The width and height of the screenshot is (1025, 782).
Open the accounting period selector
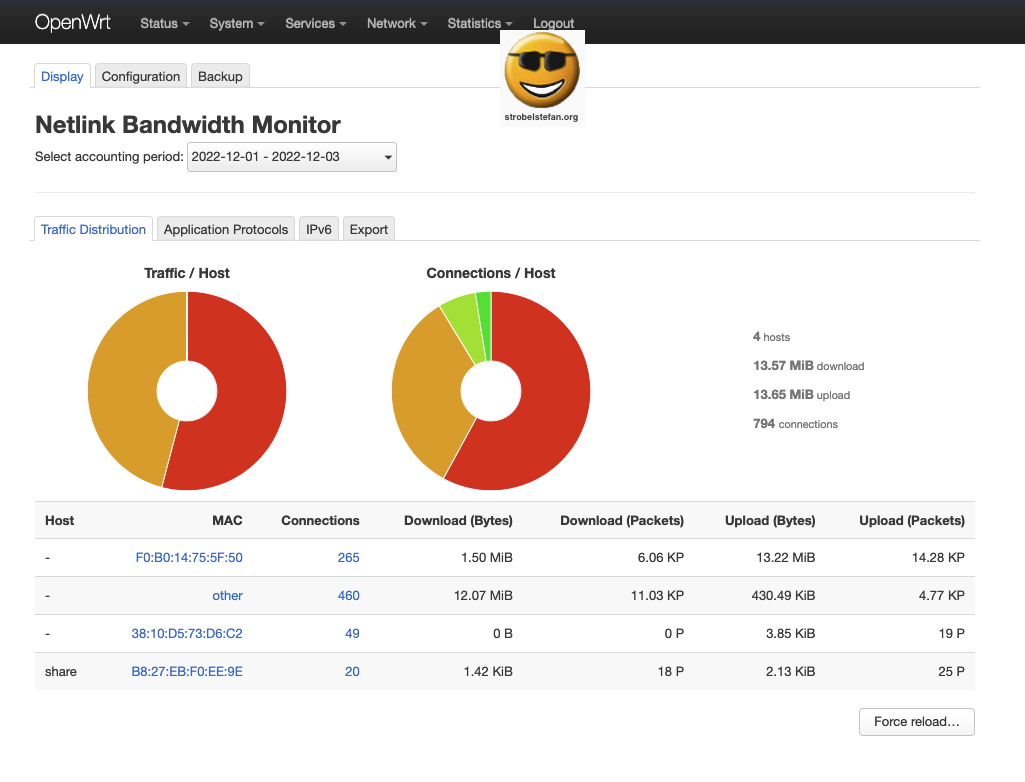pos(291,157)
